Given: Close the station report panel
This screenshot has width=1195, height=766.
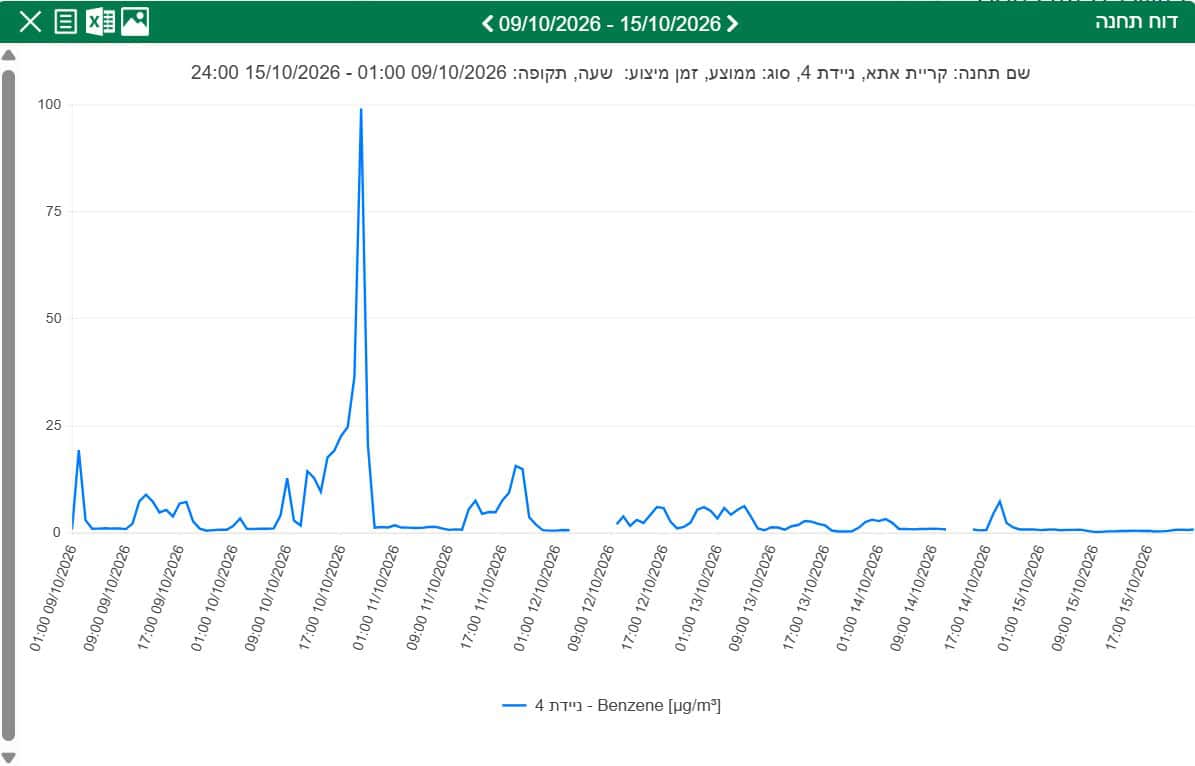Looking at the screenshot, I should point(30,22).
